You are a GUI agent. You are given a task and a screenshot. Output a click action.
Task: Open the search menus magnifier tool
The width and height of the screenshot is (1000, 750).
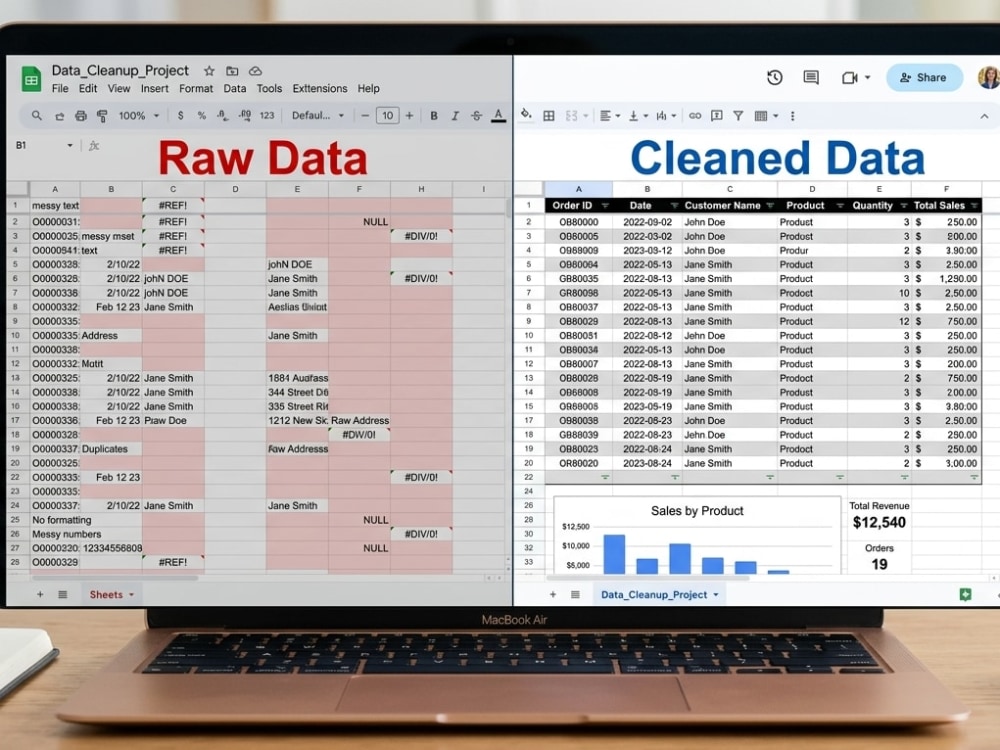click(37, 115)
